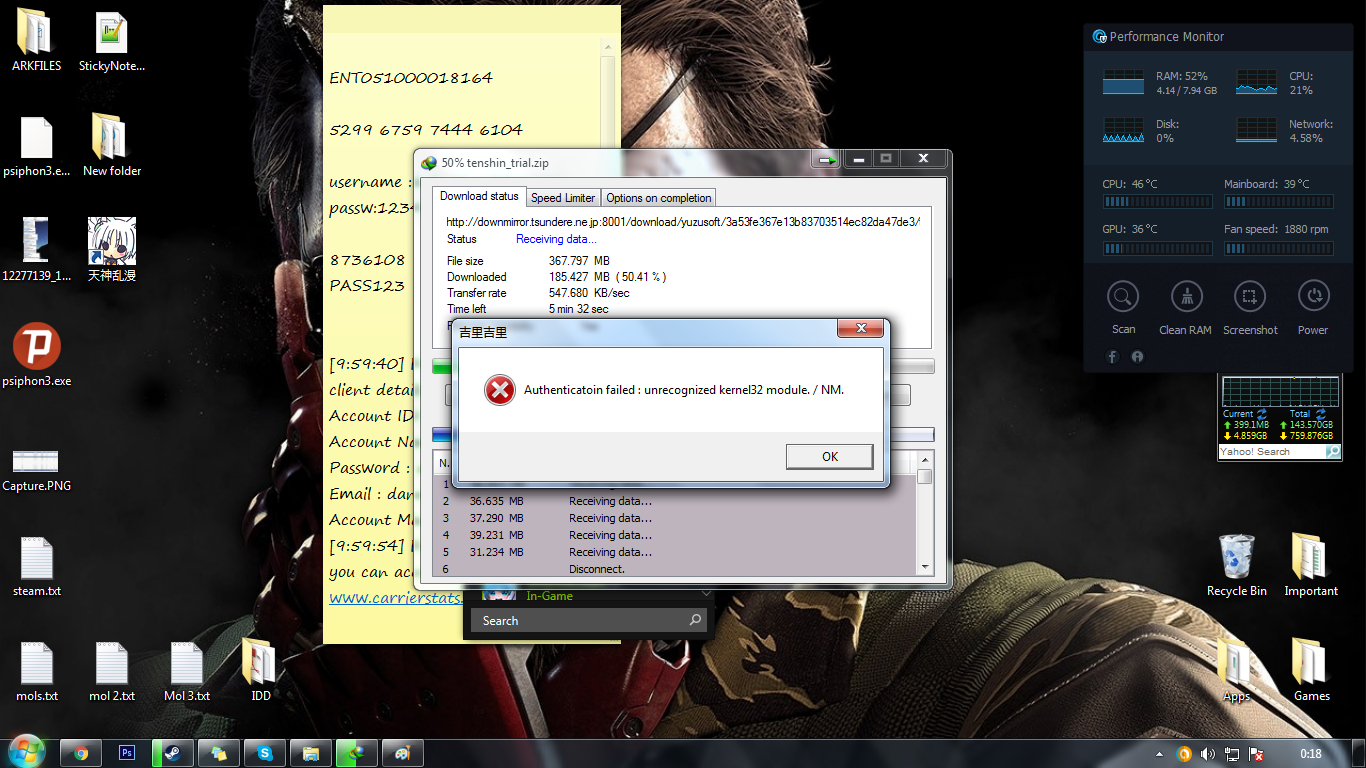
Task: Click the Facebook icon in Performance Monitor
Action: click(x=1112, y=357)
